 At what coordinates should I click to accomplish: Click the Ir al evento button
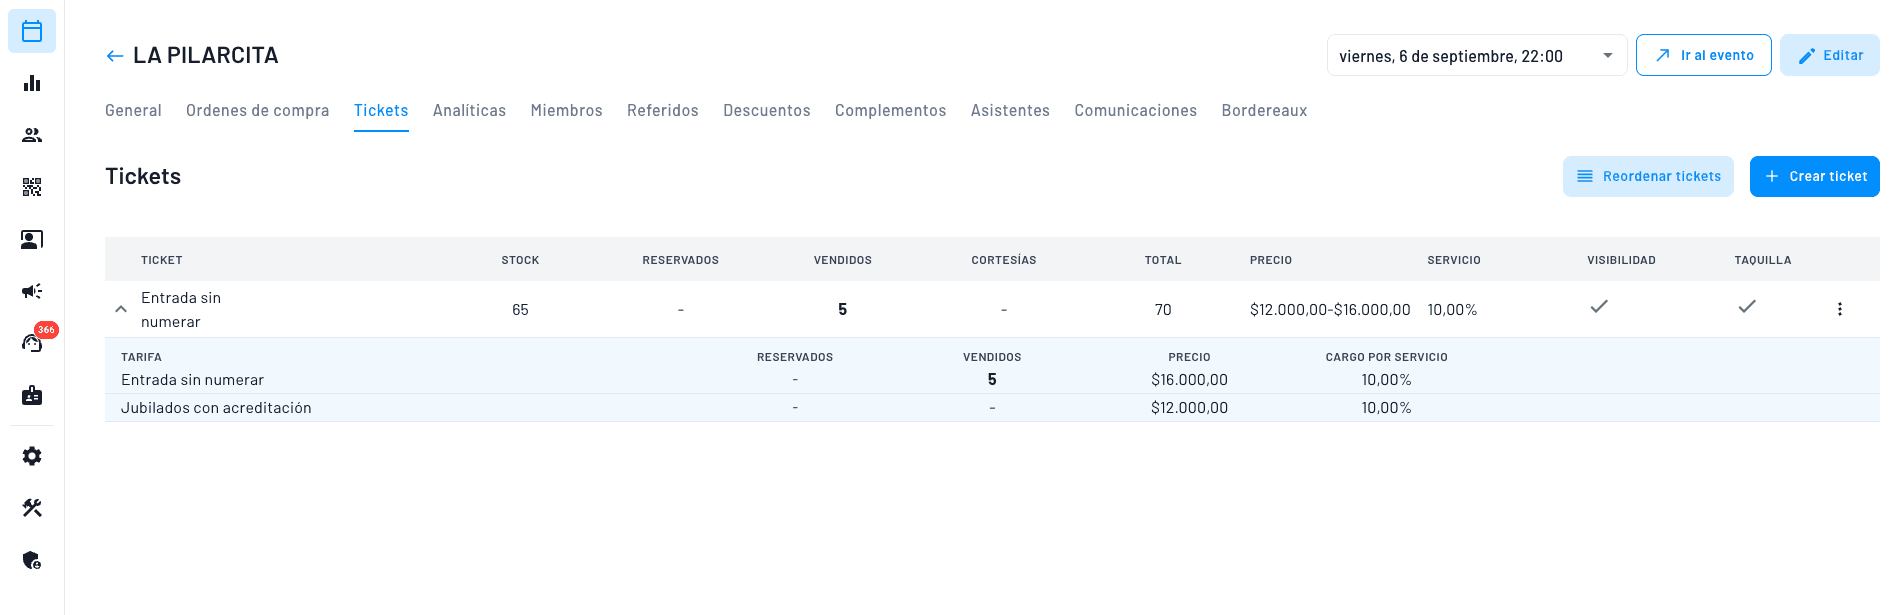[1704, 55]
